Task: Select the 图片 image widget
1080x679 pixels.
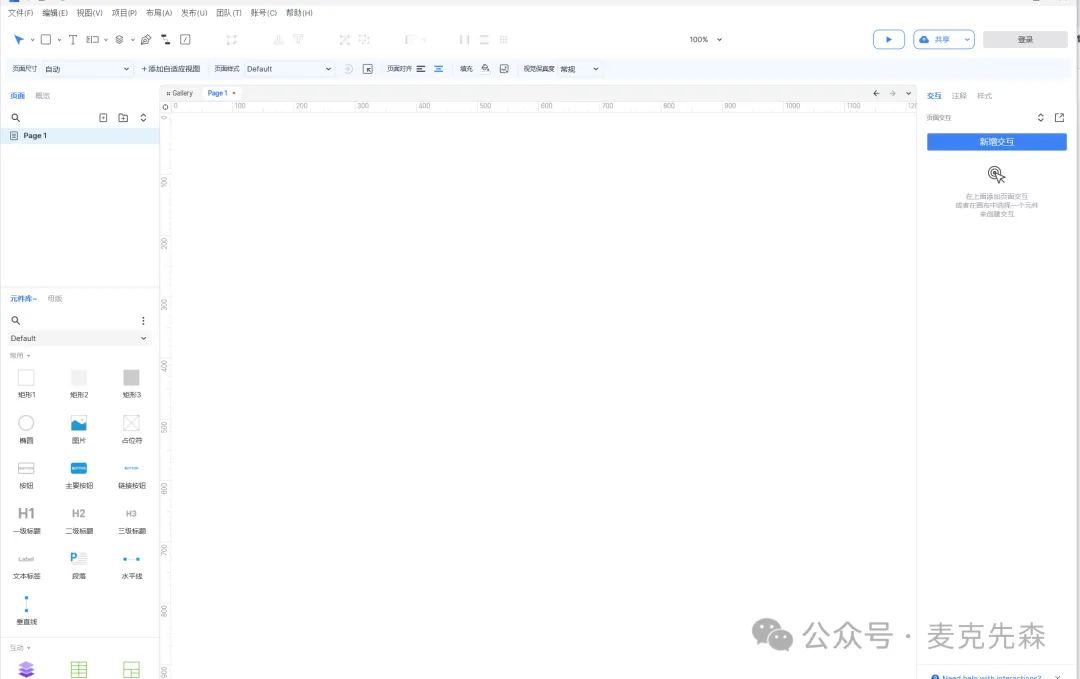Action: (79, 429)
